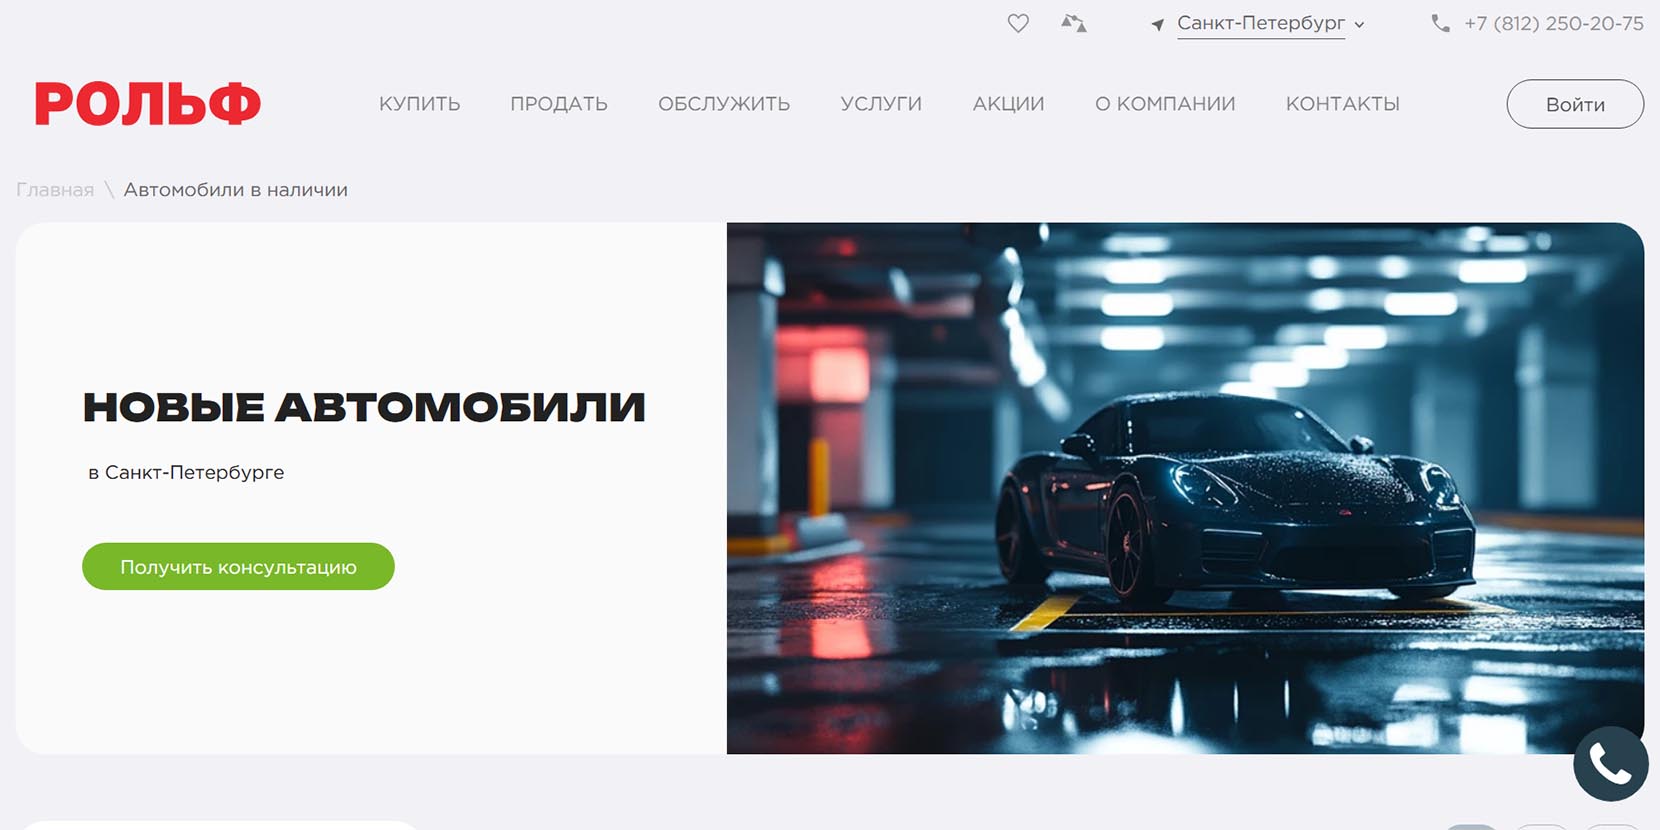
Task: Follow the Главная breadcrumb link
Action: pyautogui.click(x=55, y=190)
